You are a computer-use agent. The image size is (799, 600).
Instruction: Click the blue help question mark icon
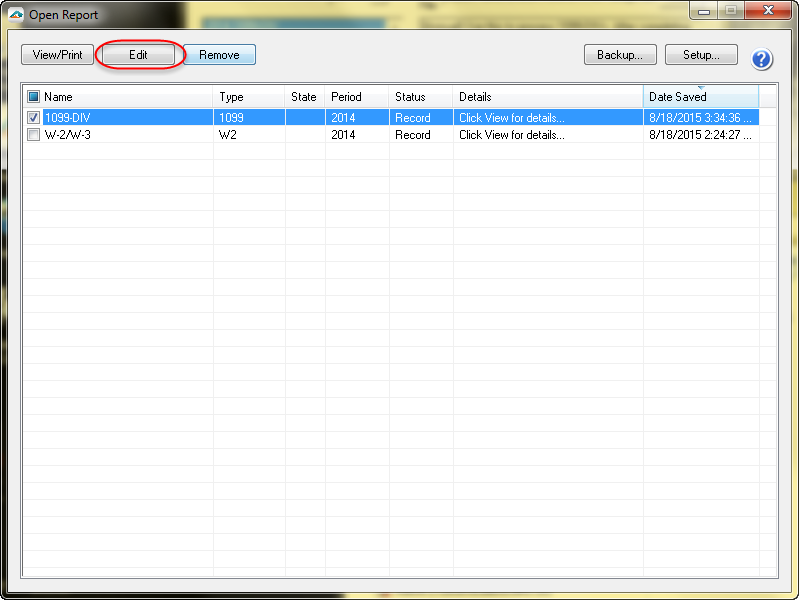(762, 59)
